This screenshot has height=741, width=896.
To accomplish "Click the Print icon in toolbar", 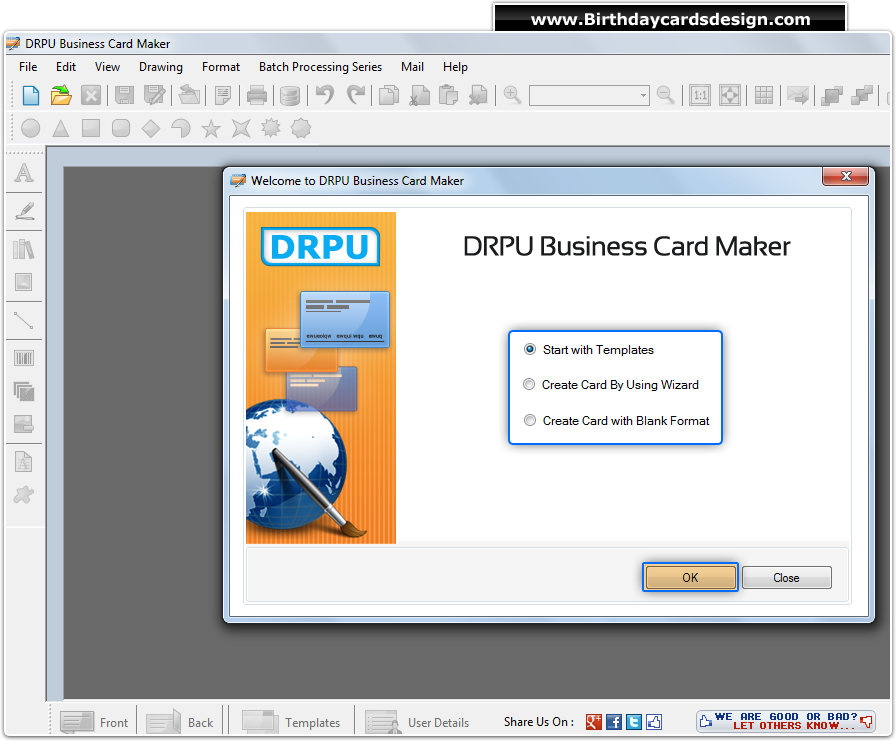I will (x=257, y=95).
